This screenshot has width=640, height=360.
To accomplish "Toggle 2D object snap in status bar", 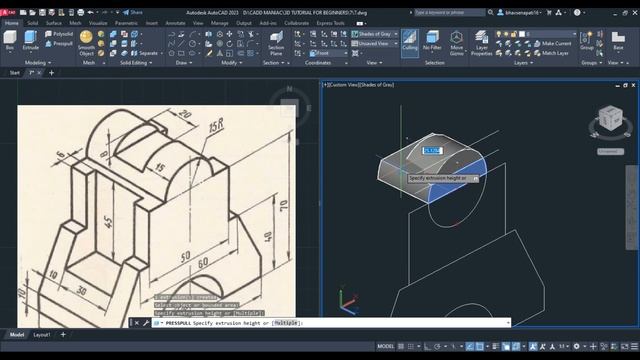I will (x=480, y=347).
